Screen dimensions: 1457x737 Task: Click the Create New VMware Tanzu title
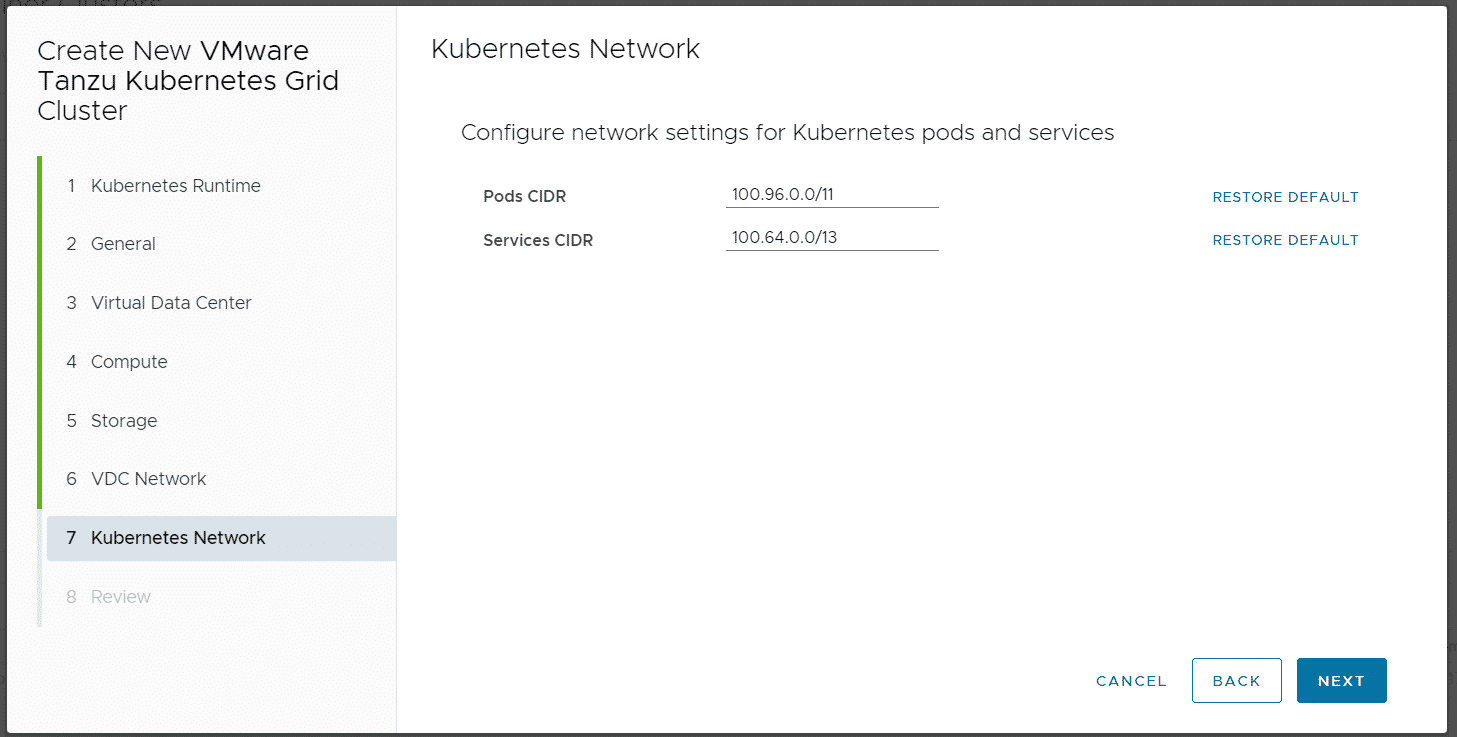[188, 81]
